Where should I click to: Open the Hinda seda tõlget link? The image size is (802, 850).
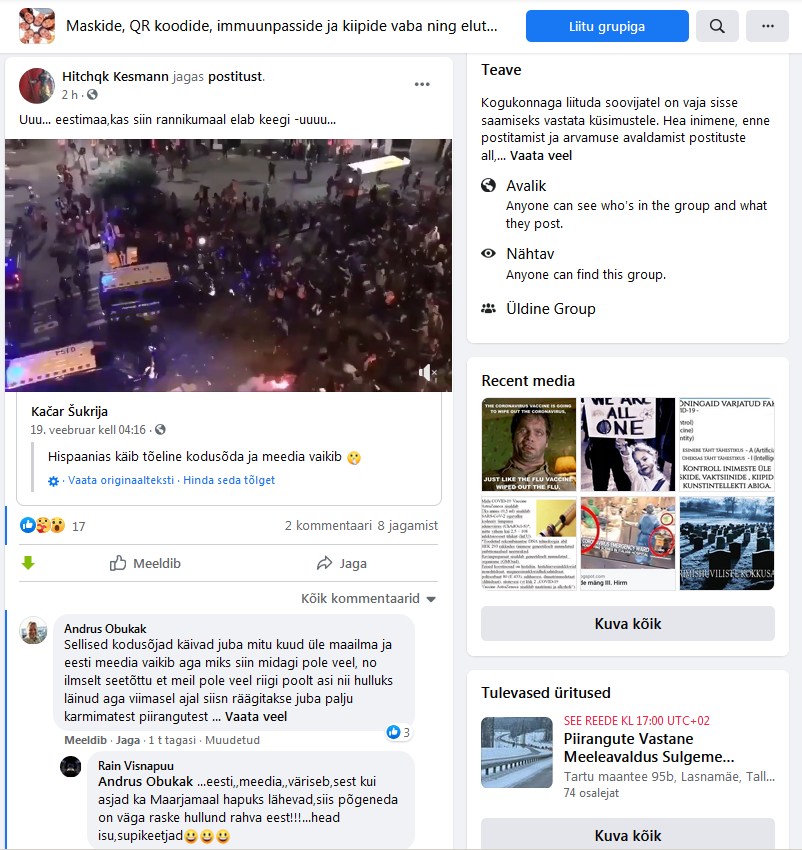tap(229, 480)
